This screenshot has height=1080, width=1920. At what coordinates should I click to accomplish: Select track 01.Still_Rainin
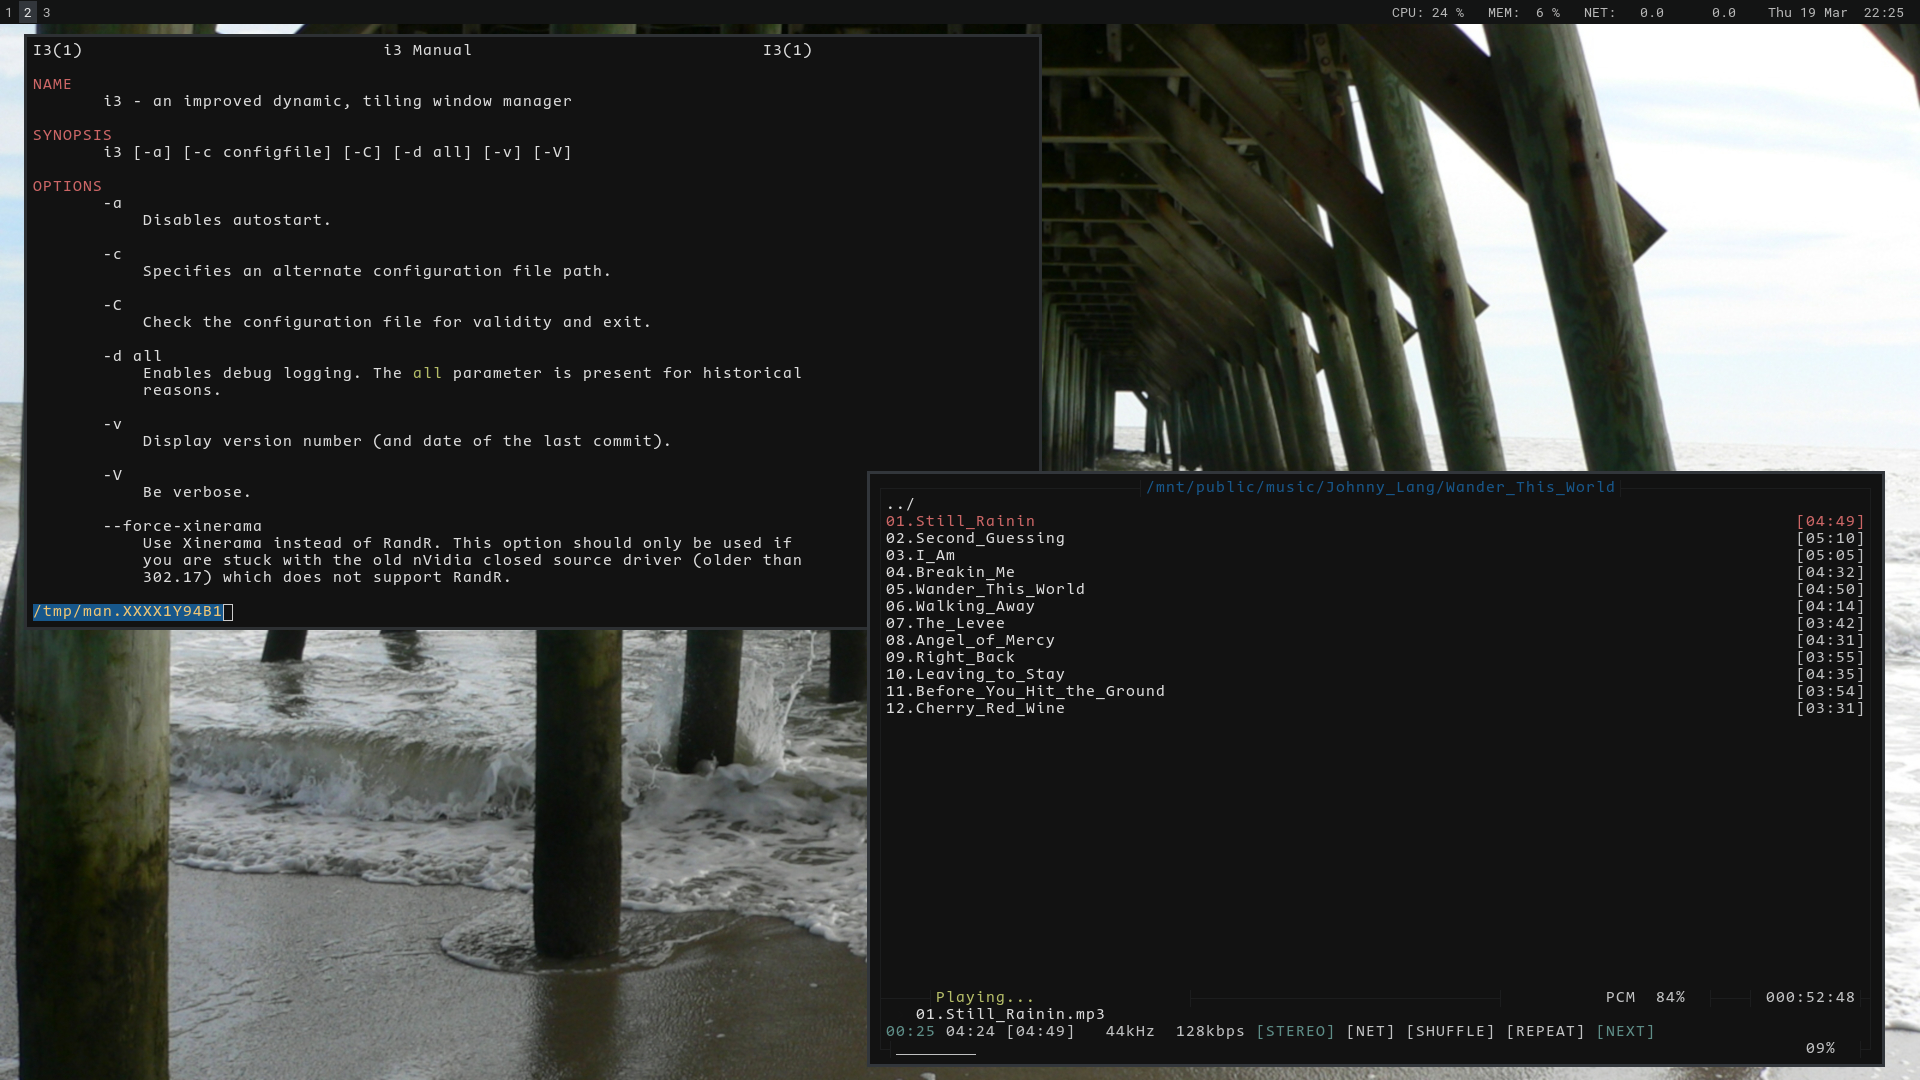coord(960,521)
